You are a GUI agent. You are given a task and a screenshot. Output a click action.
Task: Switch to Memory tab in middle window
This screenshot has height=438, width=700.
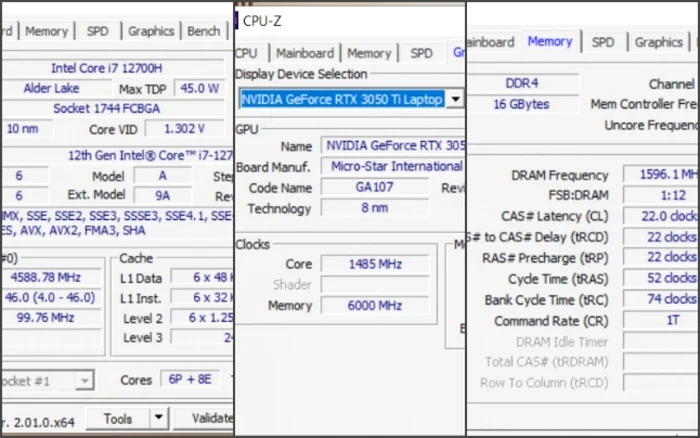(x=369, y=54)
